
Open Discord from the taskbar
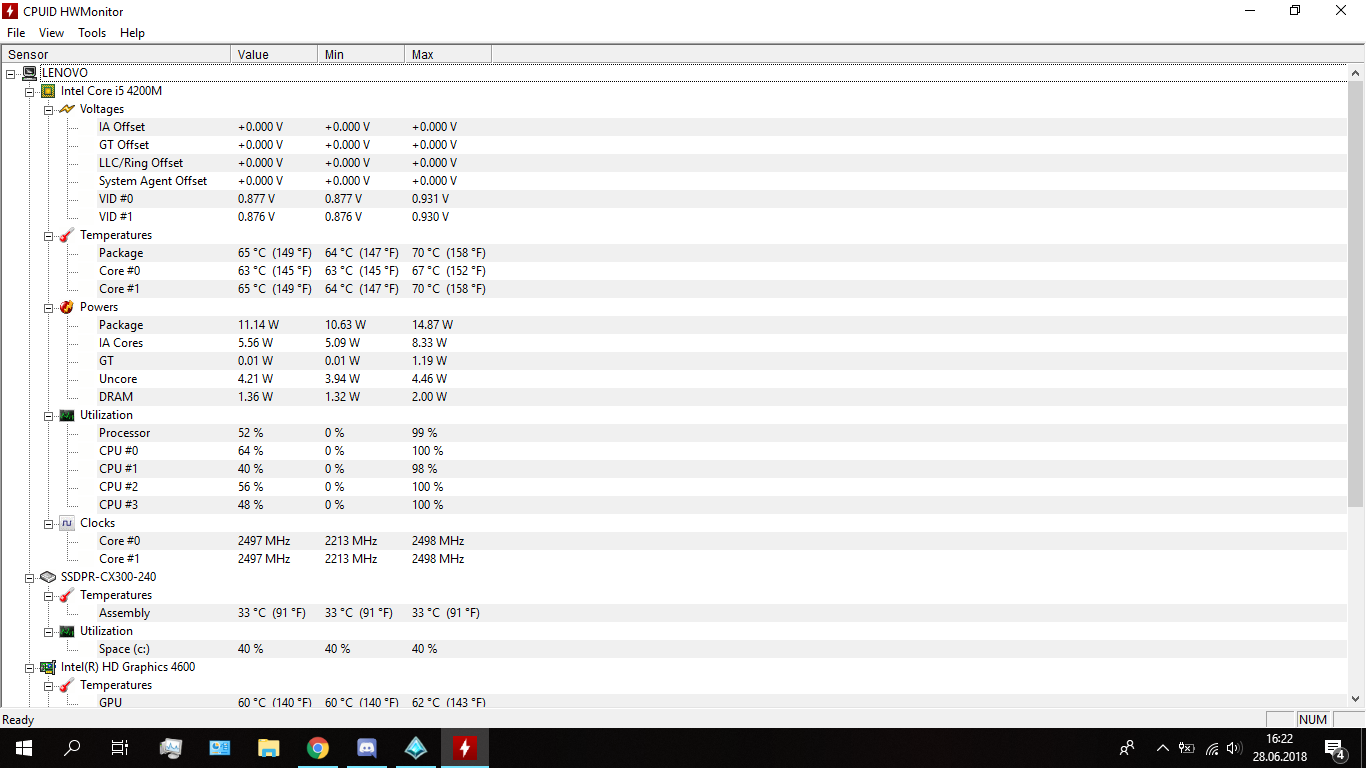point(367,747)
